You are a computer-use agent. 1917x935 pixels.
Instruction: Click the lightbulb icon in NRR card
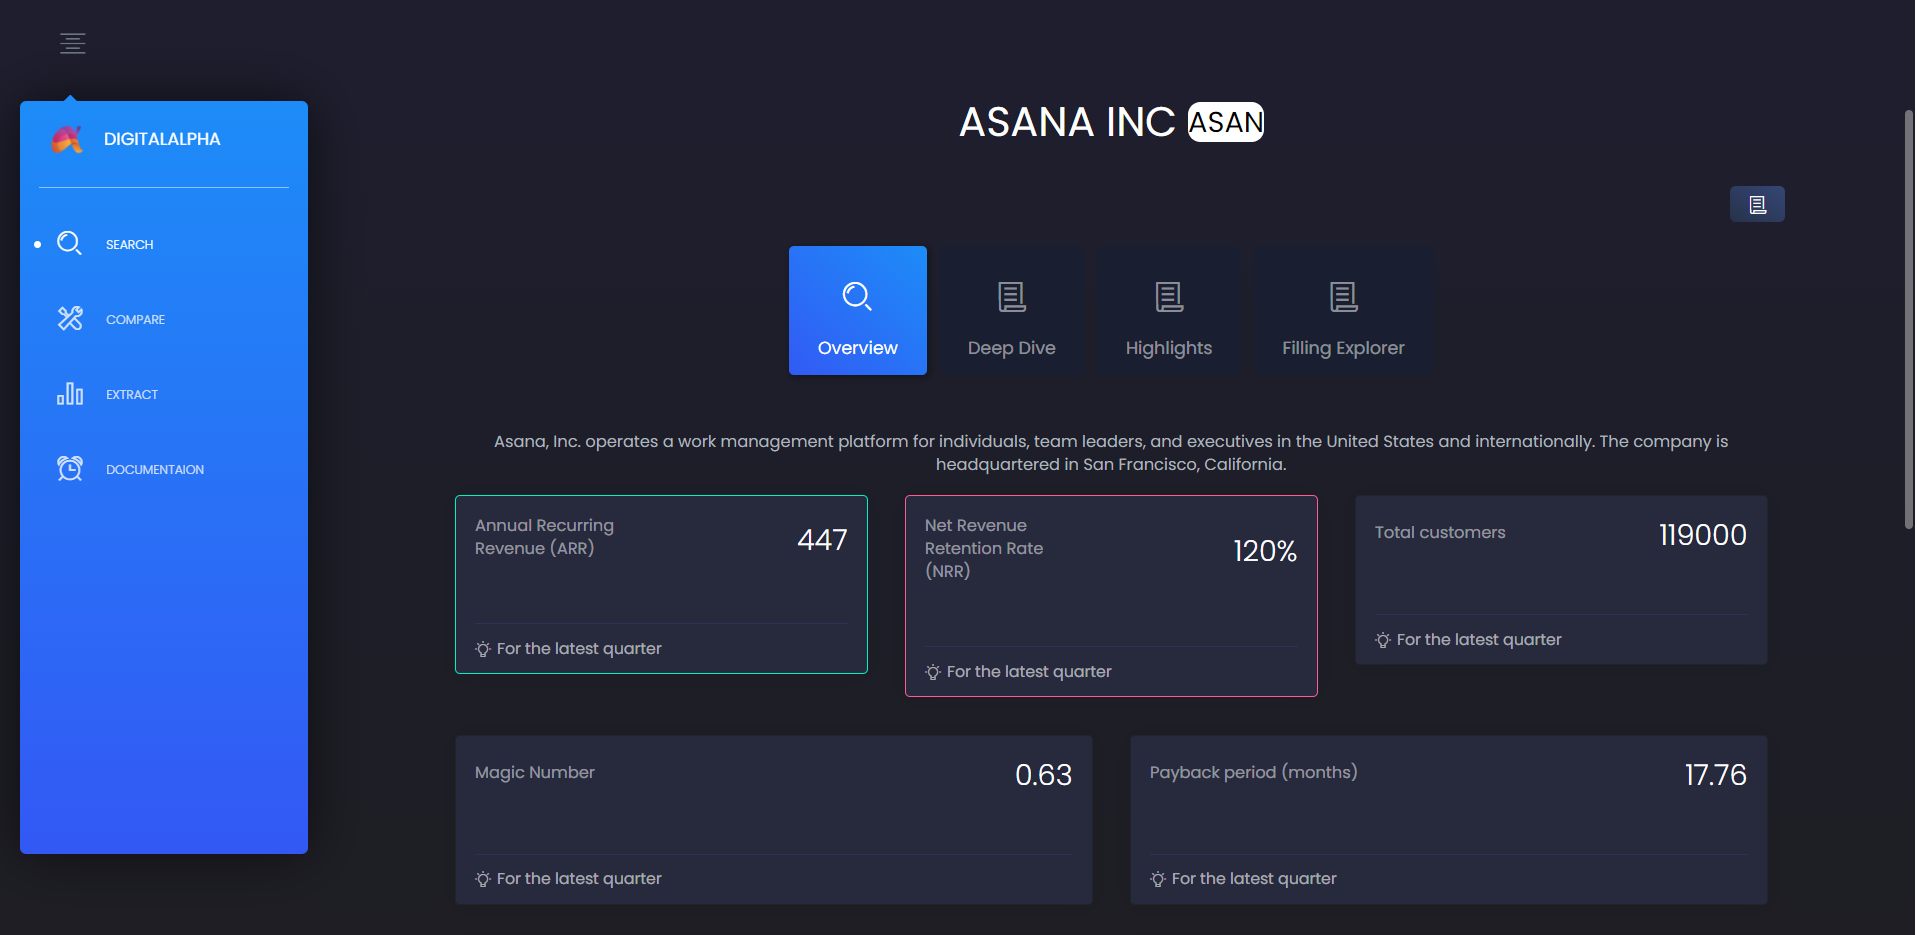933,672
